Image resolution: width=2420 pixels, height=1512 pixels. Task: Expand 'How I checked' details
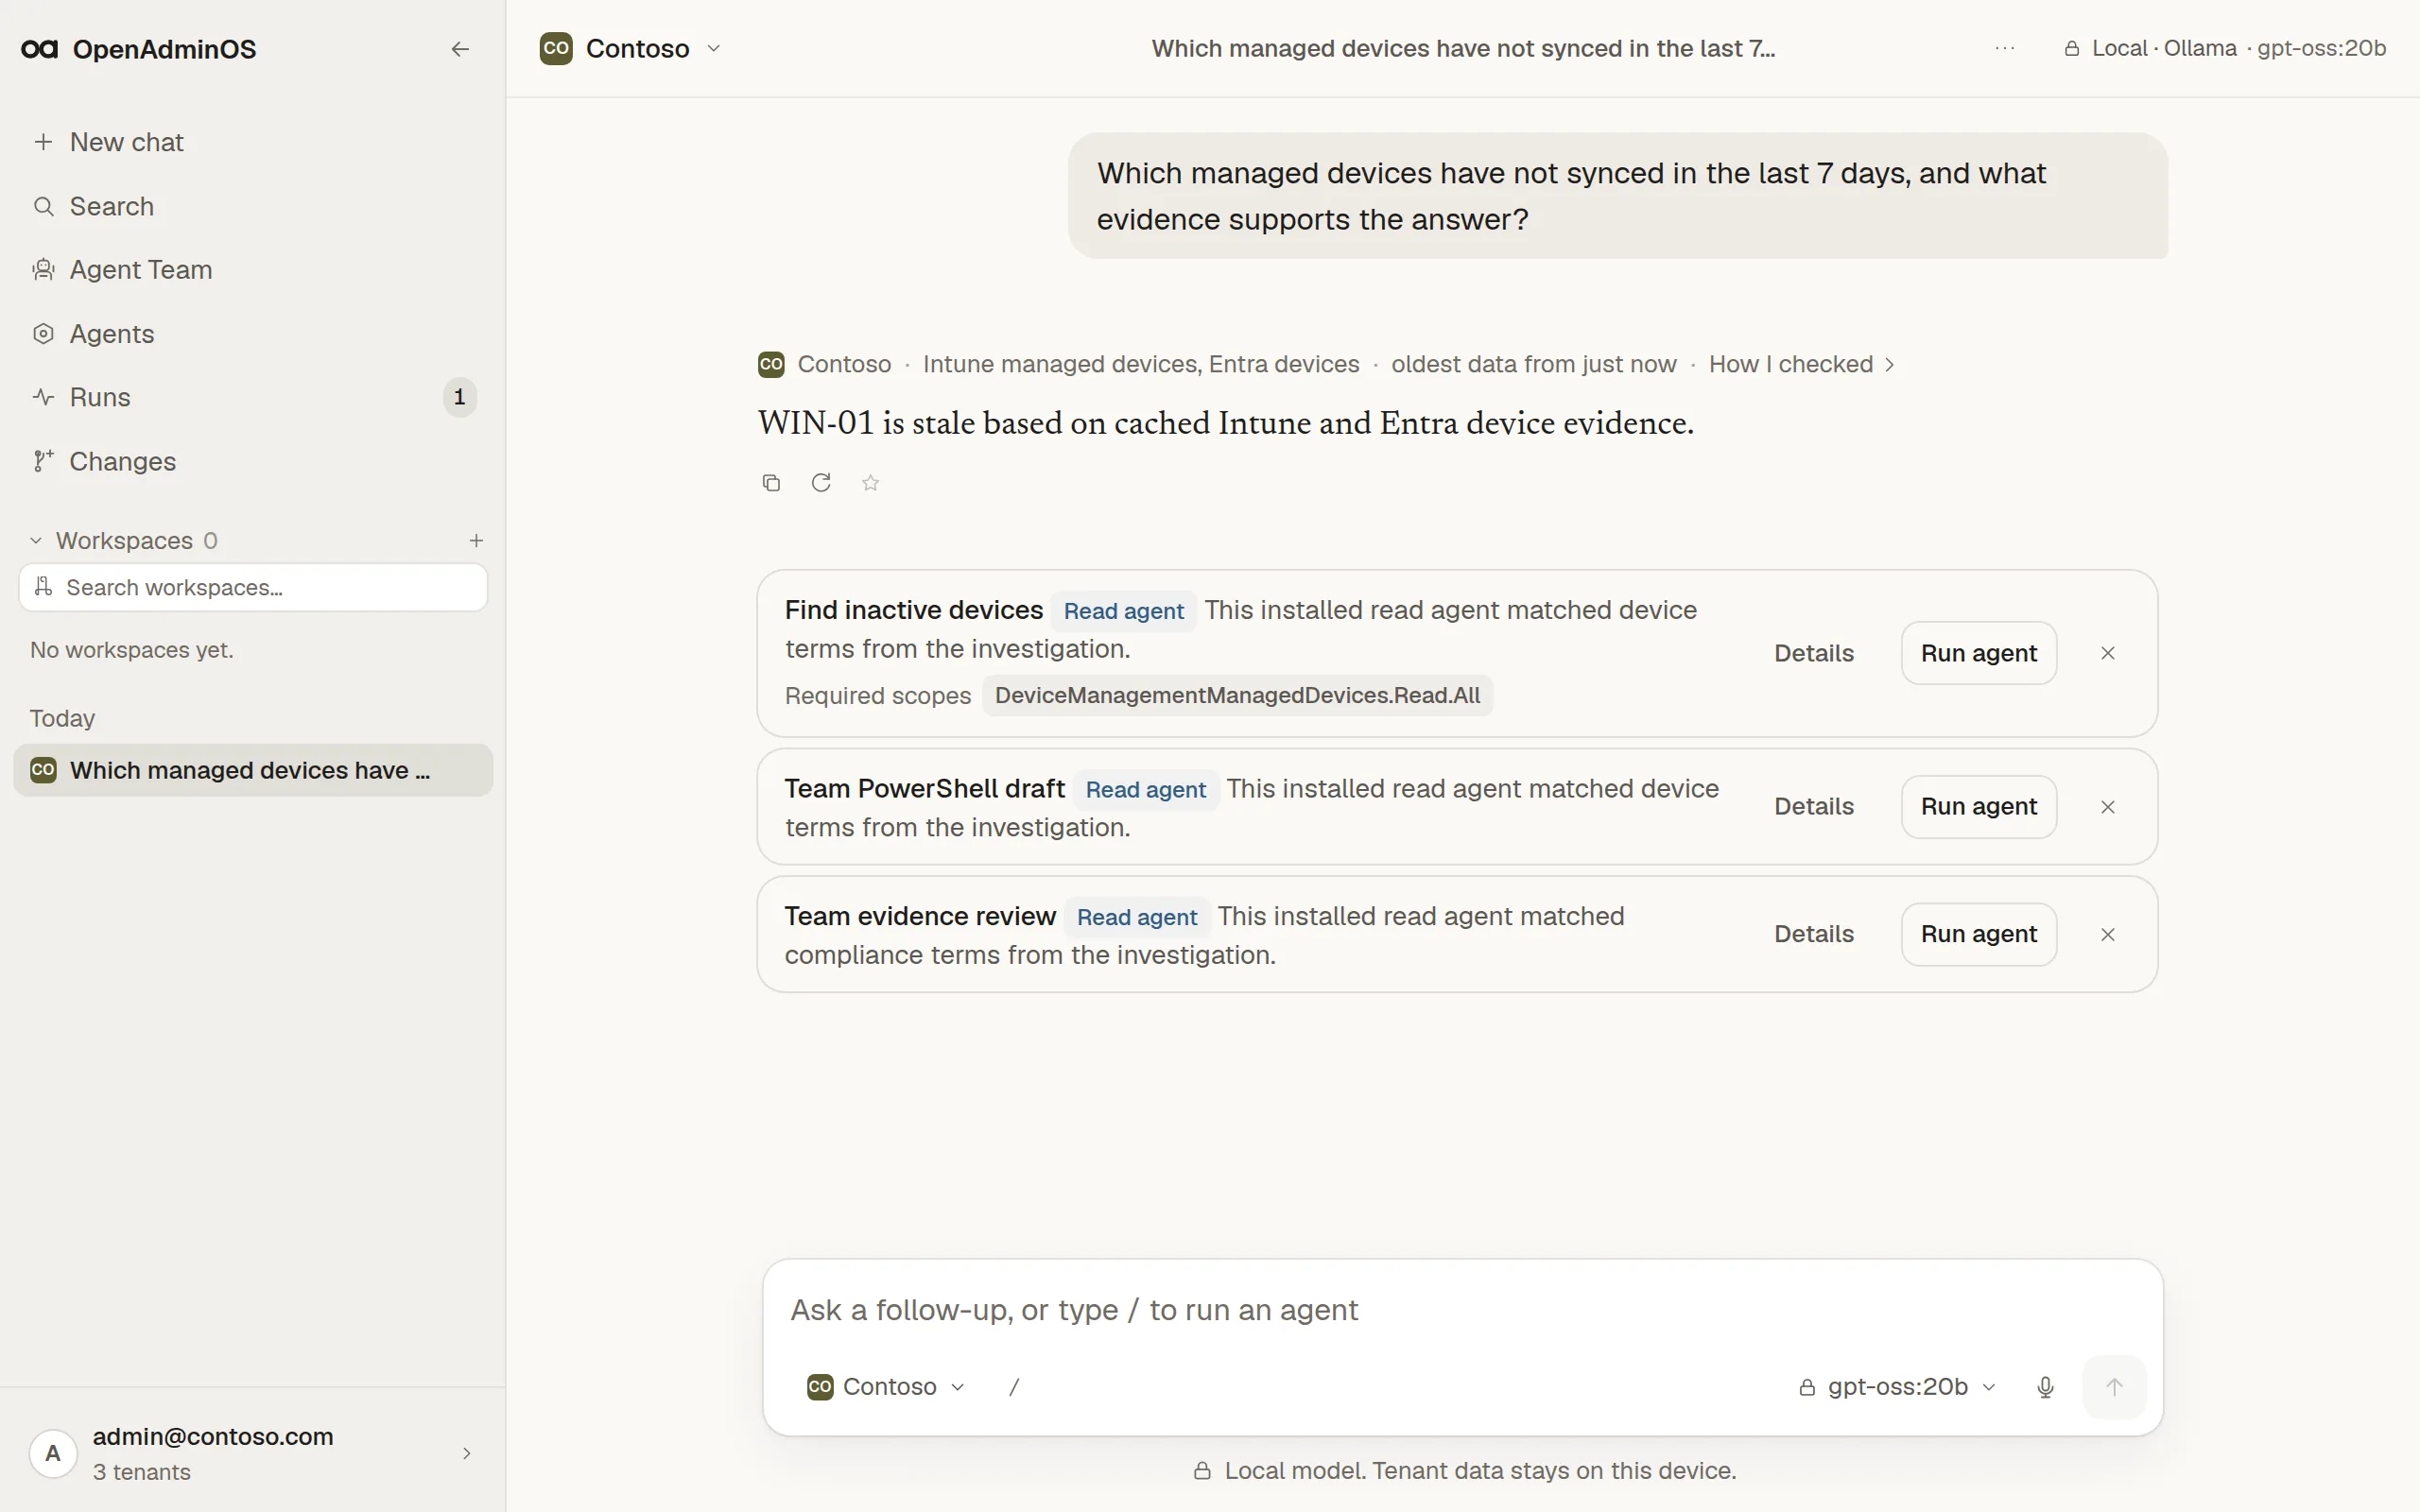tap(1801, 364)
